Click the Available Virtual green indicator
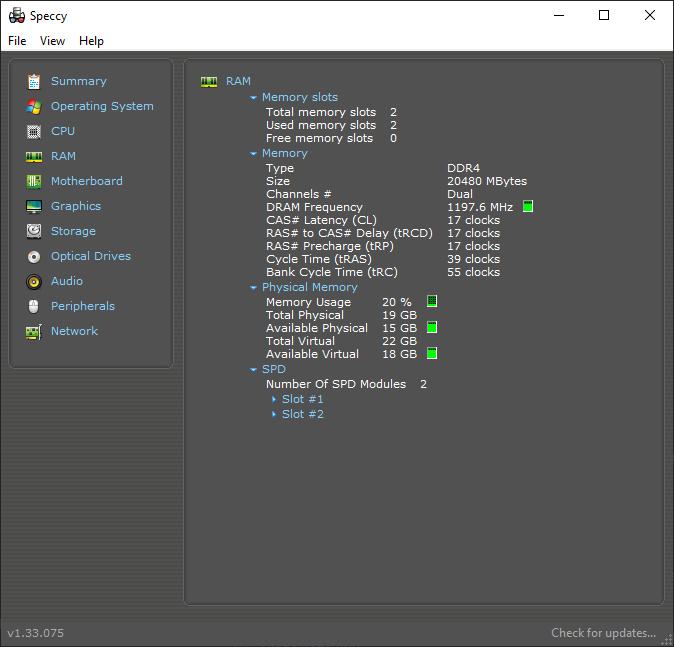 [432, 353]
